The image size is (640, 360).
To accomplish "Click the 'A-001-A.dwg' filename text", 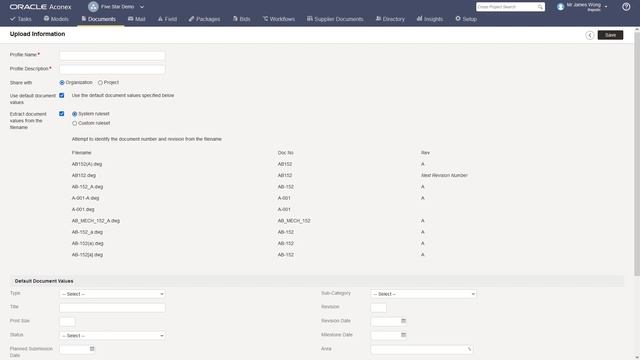I will click(85, 198).
